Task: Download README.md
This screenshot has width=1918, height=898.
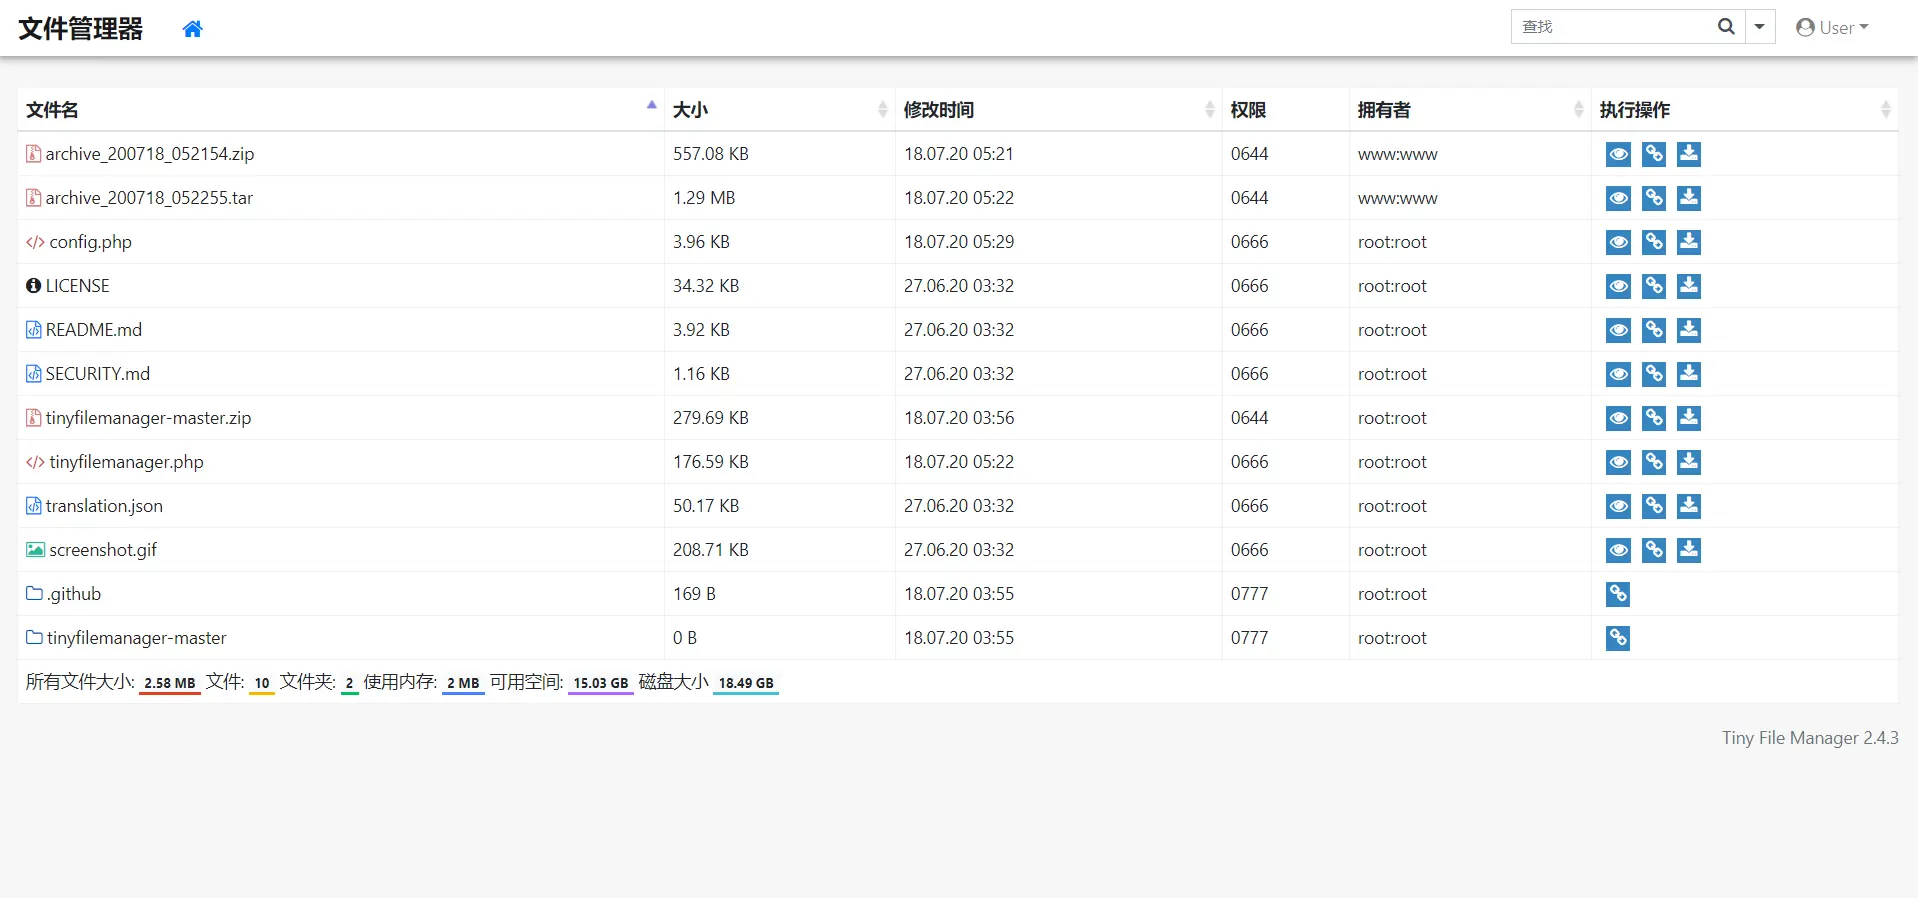Action: coord(1689,330)
